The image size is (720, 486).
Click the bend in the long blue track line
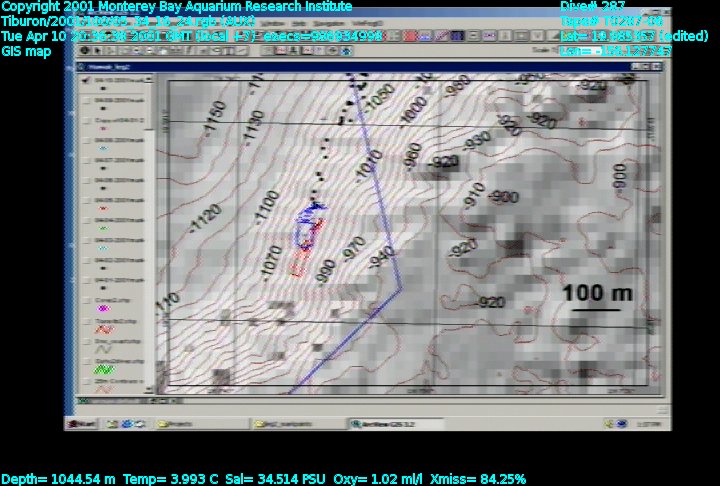[x=401, y=289]
